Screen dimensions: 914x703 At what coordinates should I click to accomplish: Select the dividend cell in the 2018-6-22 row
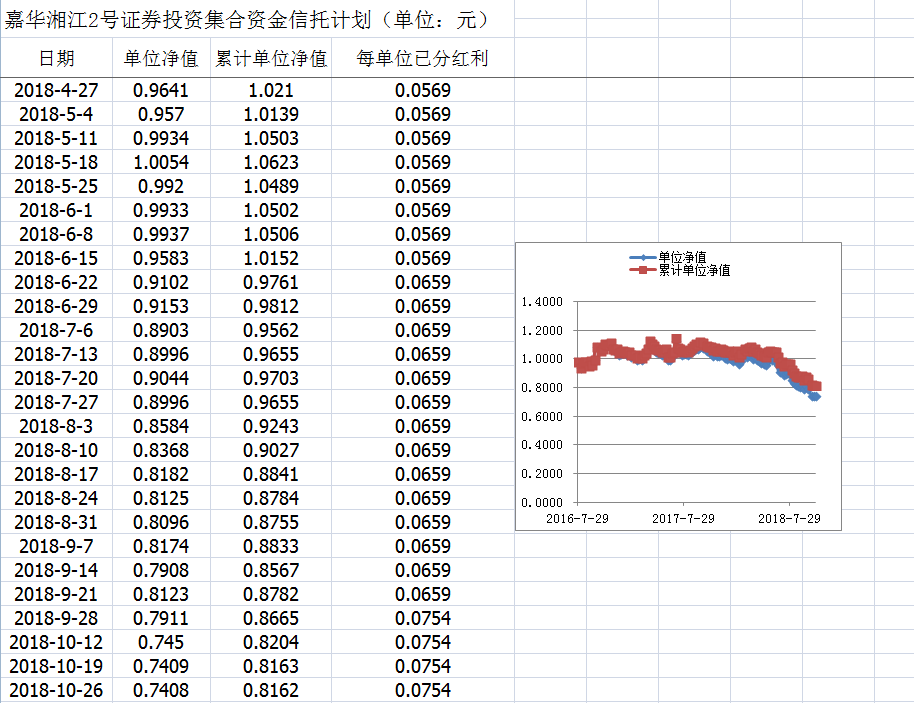pyautogui.click(x=423, y=282)
